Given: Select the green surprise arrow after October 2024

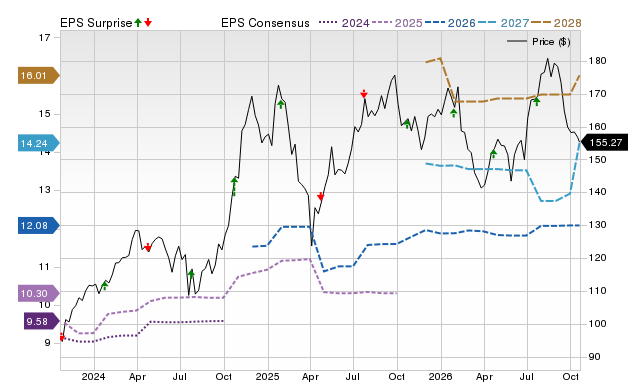Looking at the screenshot, I should tap(234, 186).
